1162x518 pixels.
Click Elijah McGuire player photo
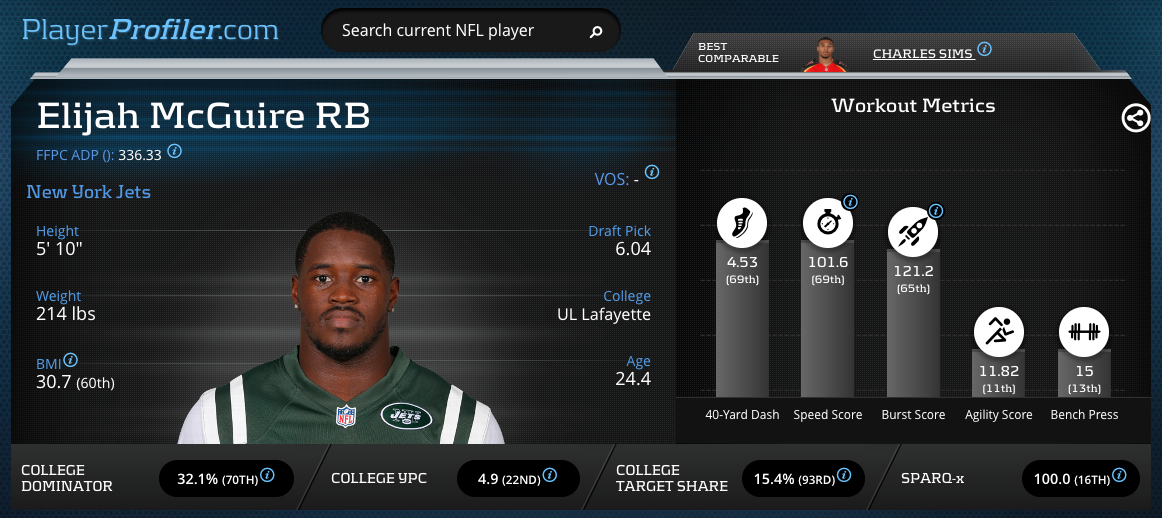point(341,328)
